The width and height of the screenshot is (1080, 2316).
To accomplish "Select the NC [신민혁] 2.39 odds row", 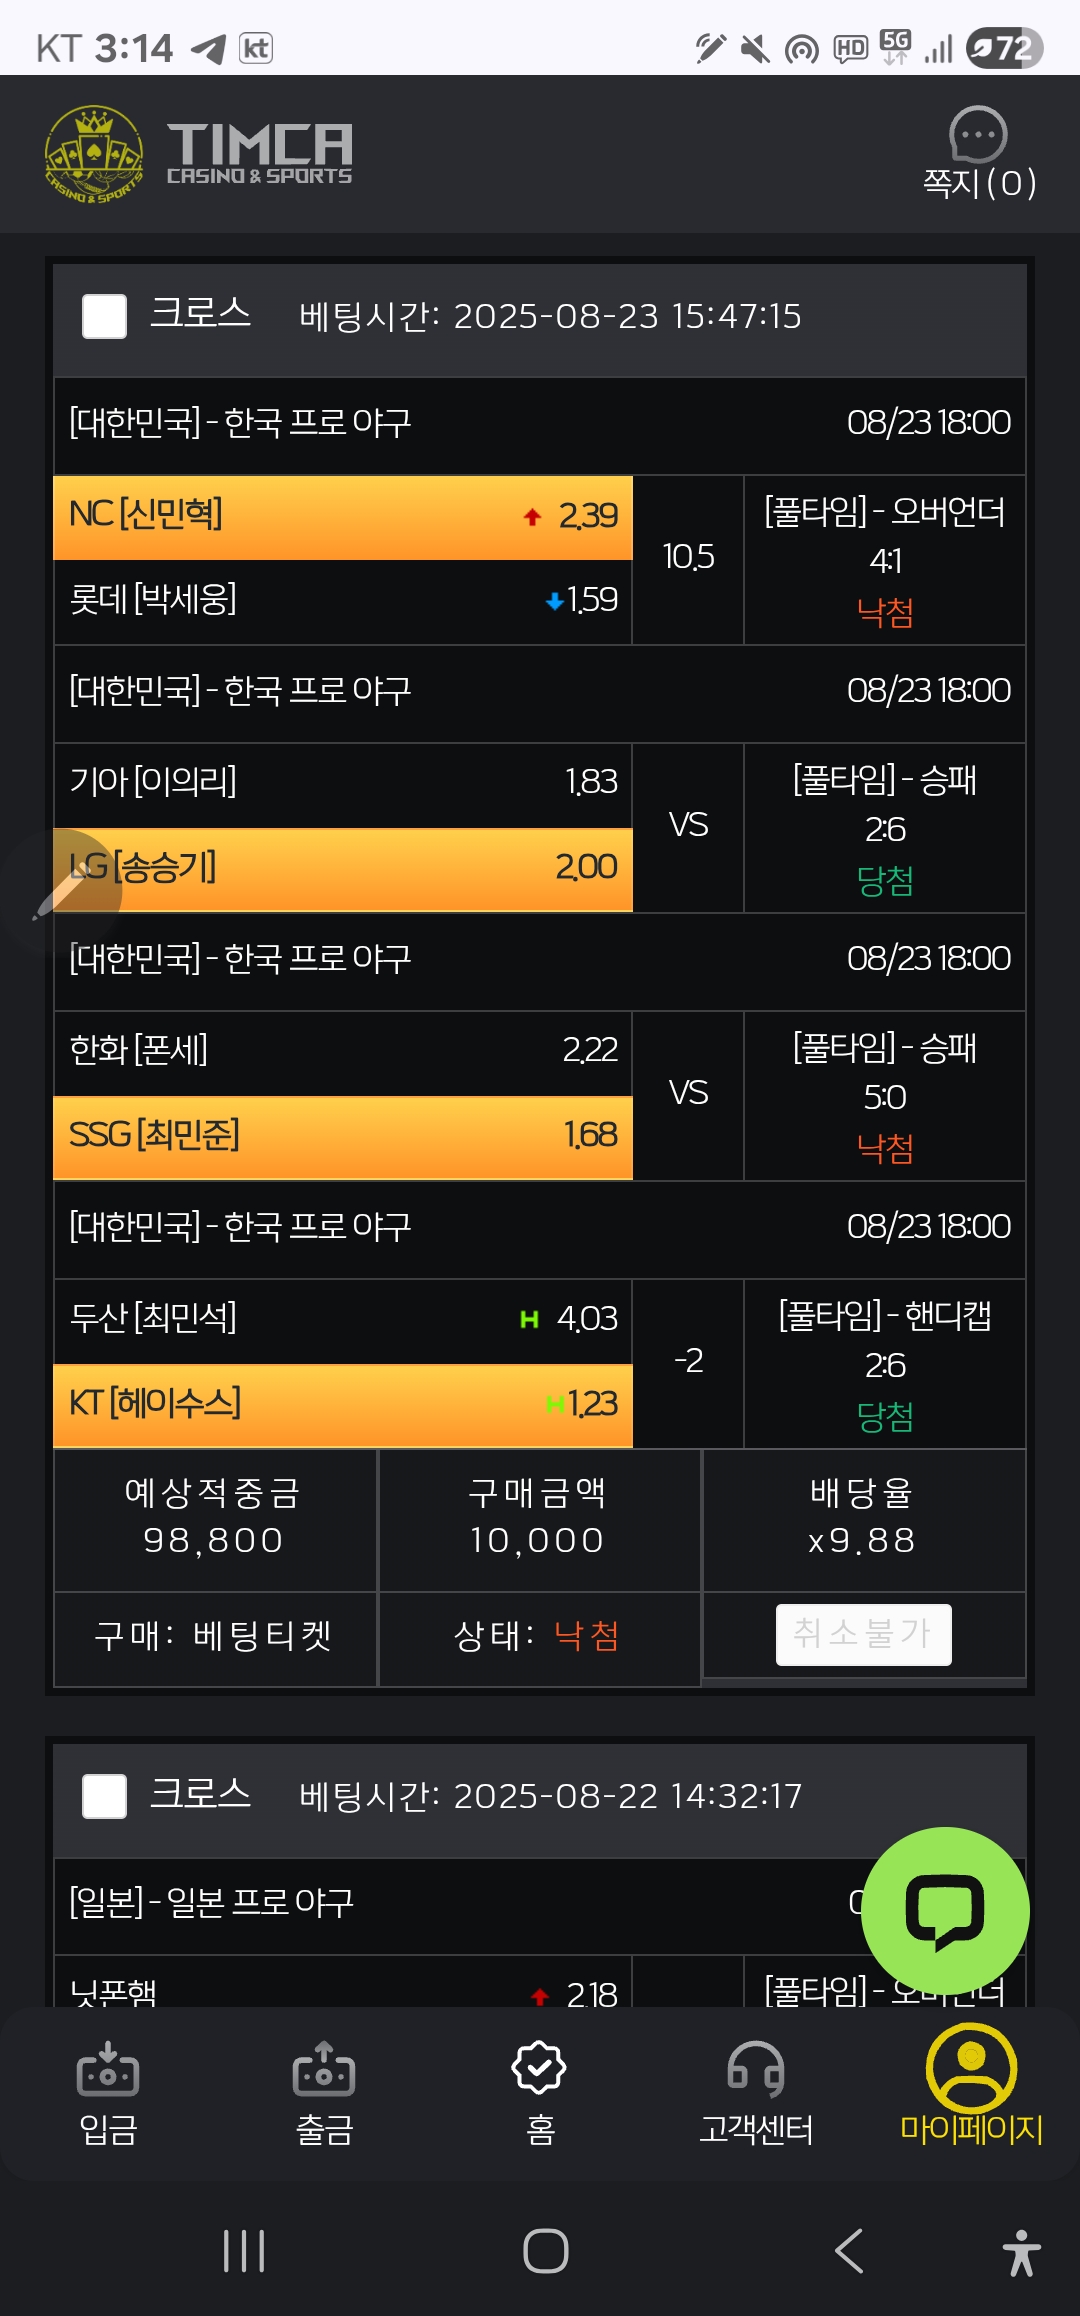I will click(343, 517).
